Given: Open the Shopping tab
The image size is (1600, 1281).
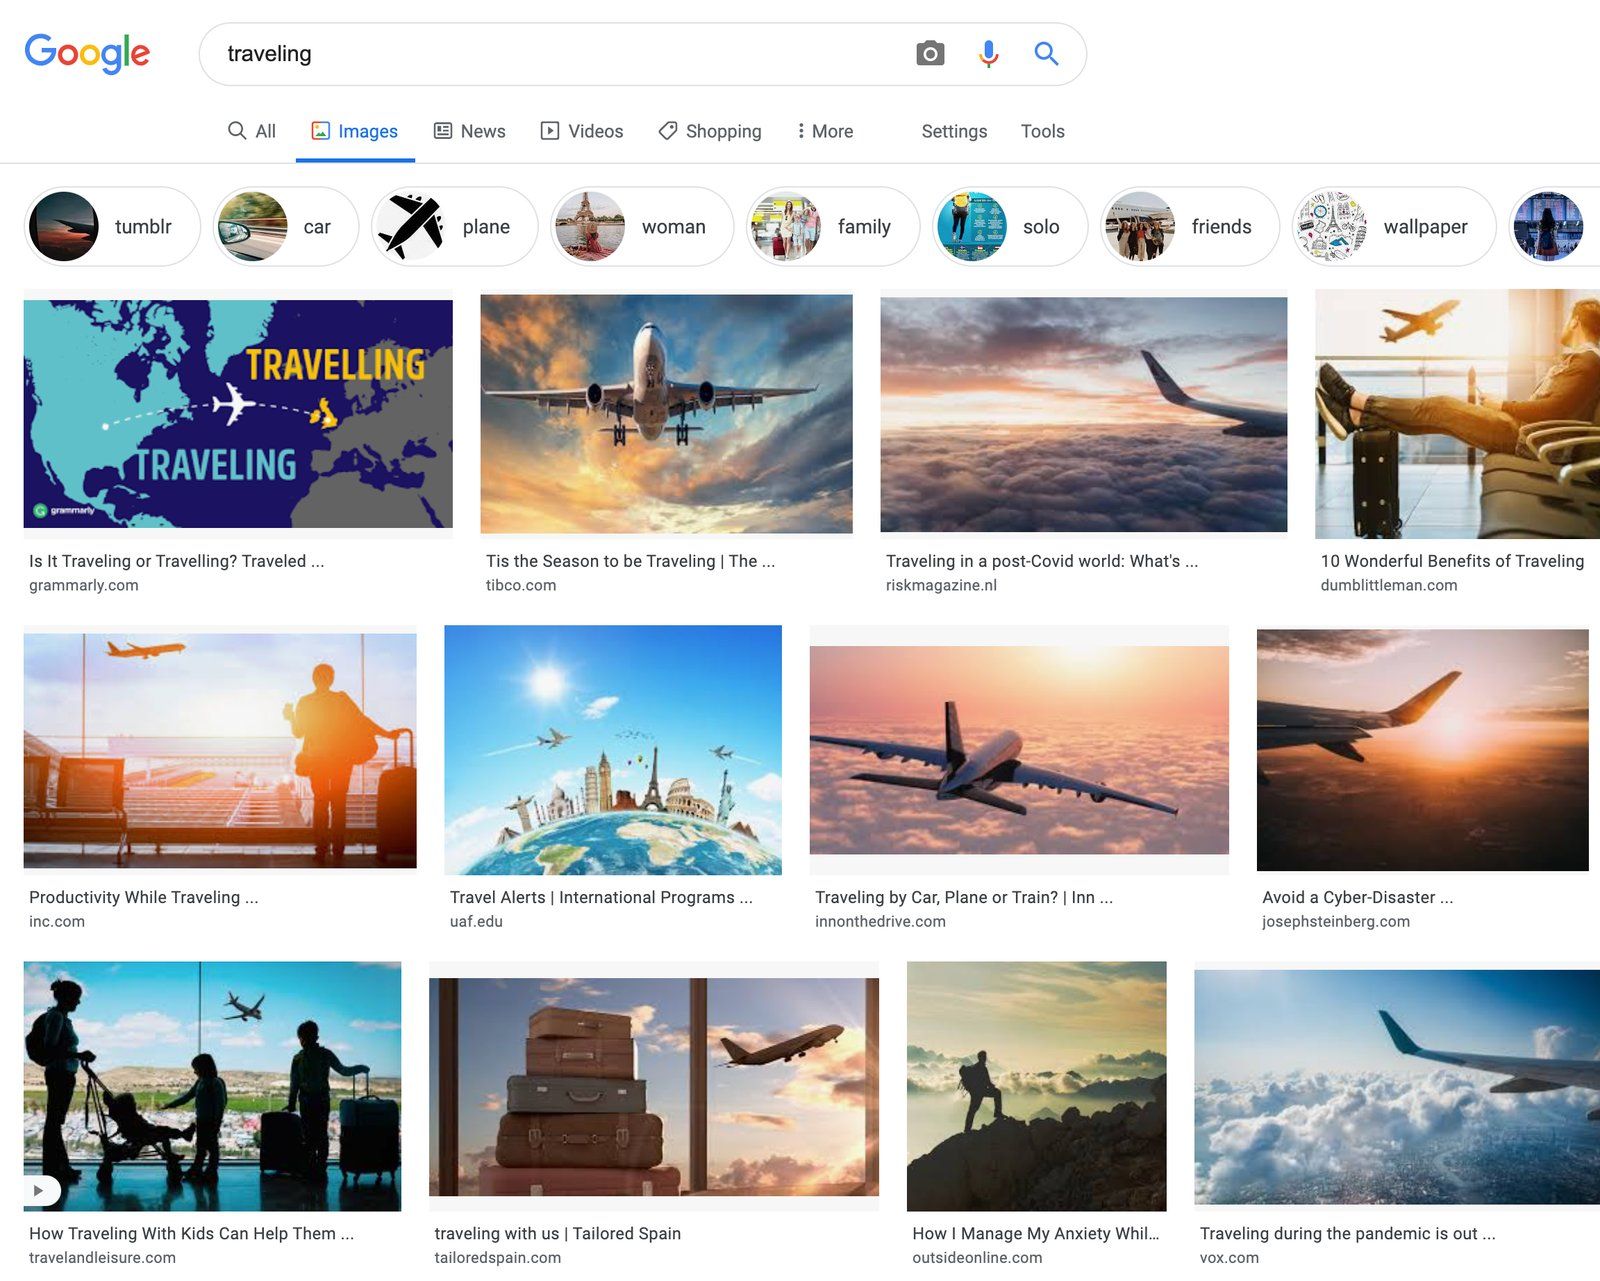Looking at the screenshot, I should click(x=710, y=131).
